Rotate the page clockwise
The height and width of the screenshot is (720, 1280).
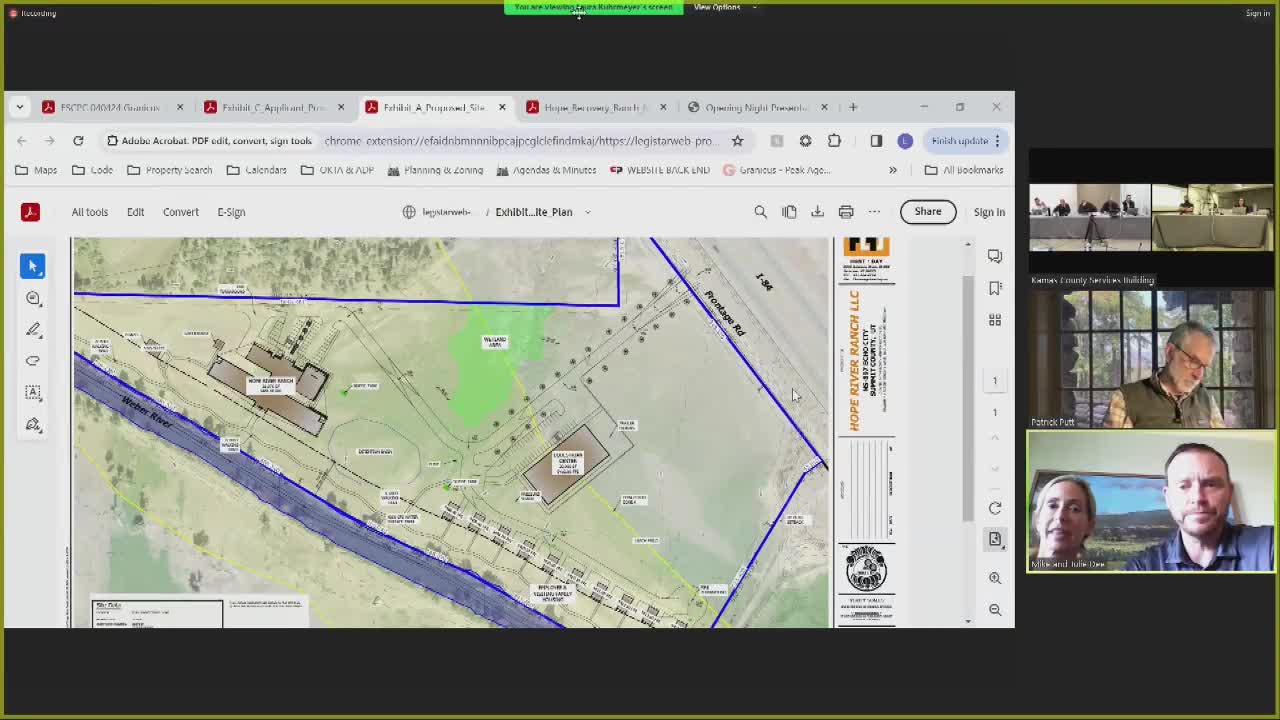tap(995, 508)
